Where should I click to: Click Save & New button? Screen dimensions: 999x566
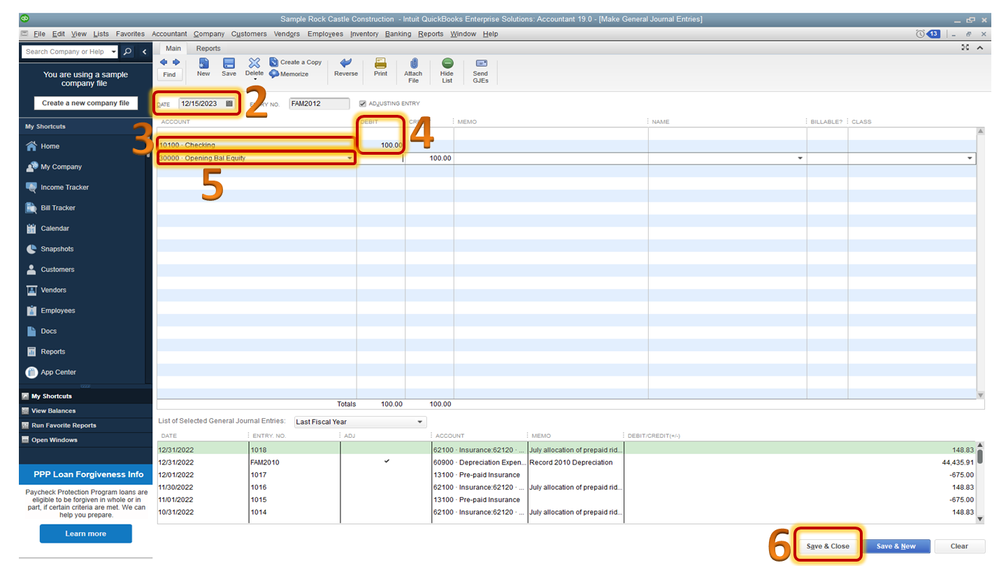[x=896, y=546]
